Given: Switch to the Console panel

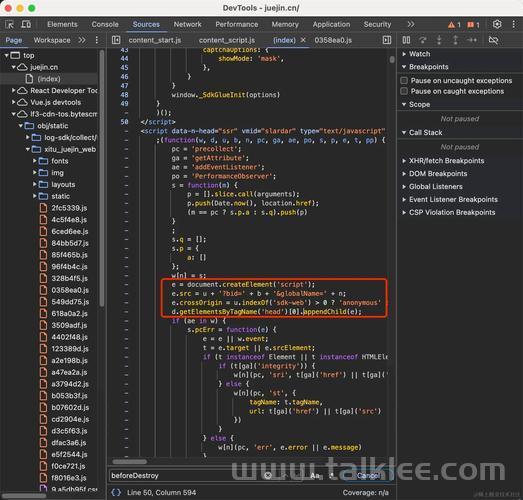Looking at the screenshot, I should coord(105,24).
